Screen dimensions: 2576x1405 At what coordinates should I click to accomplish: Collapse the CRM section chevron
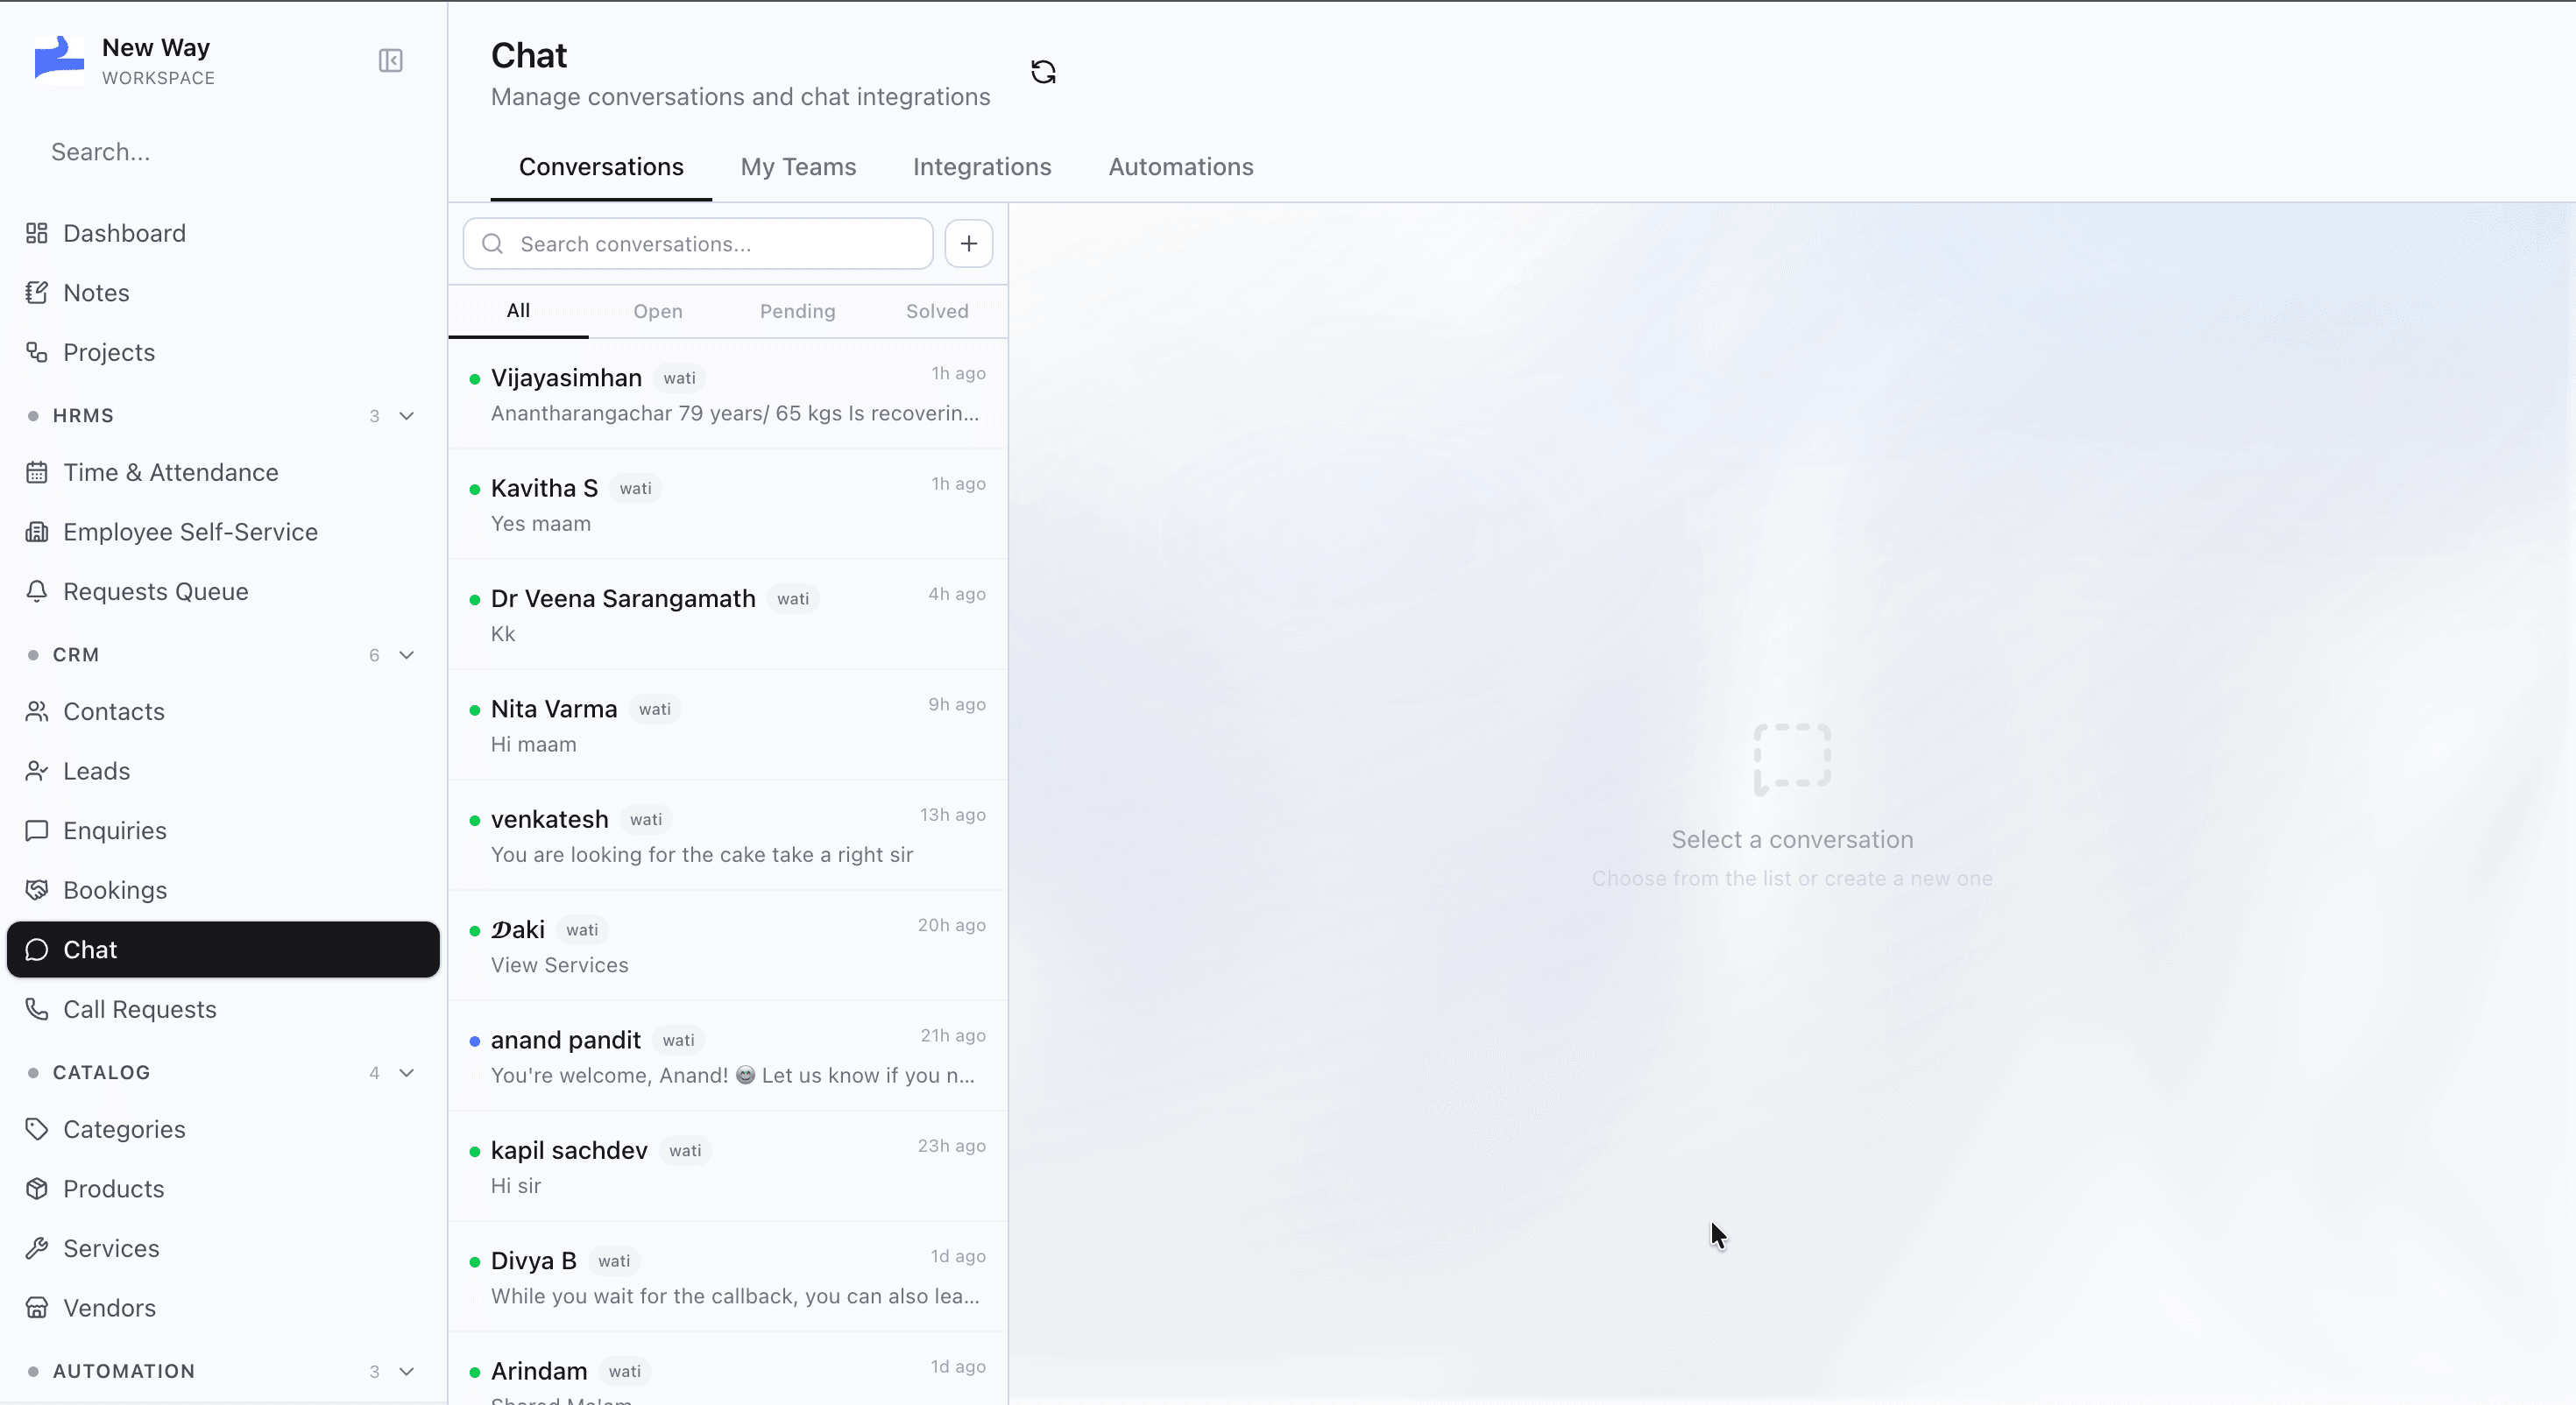click(407, 655)
